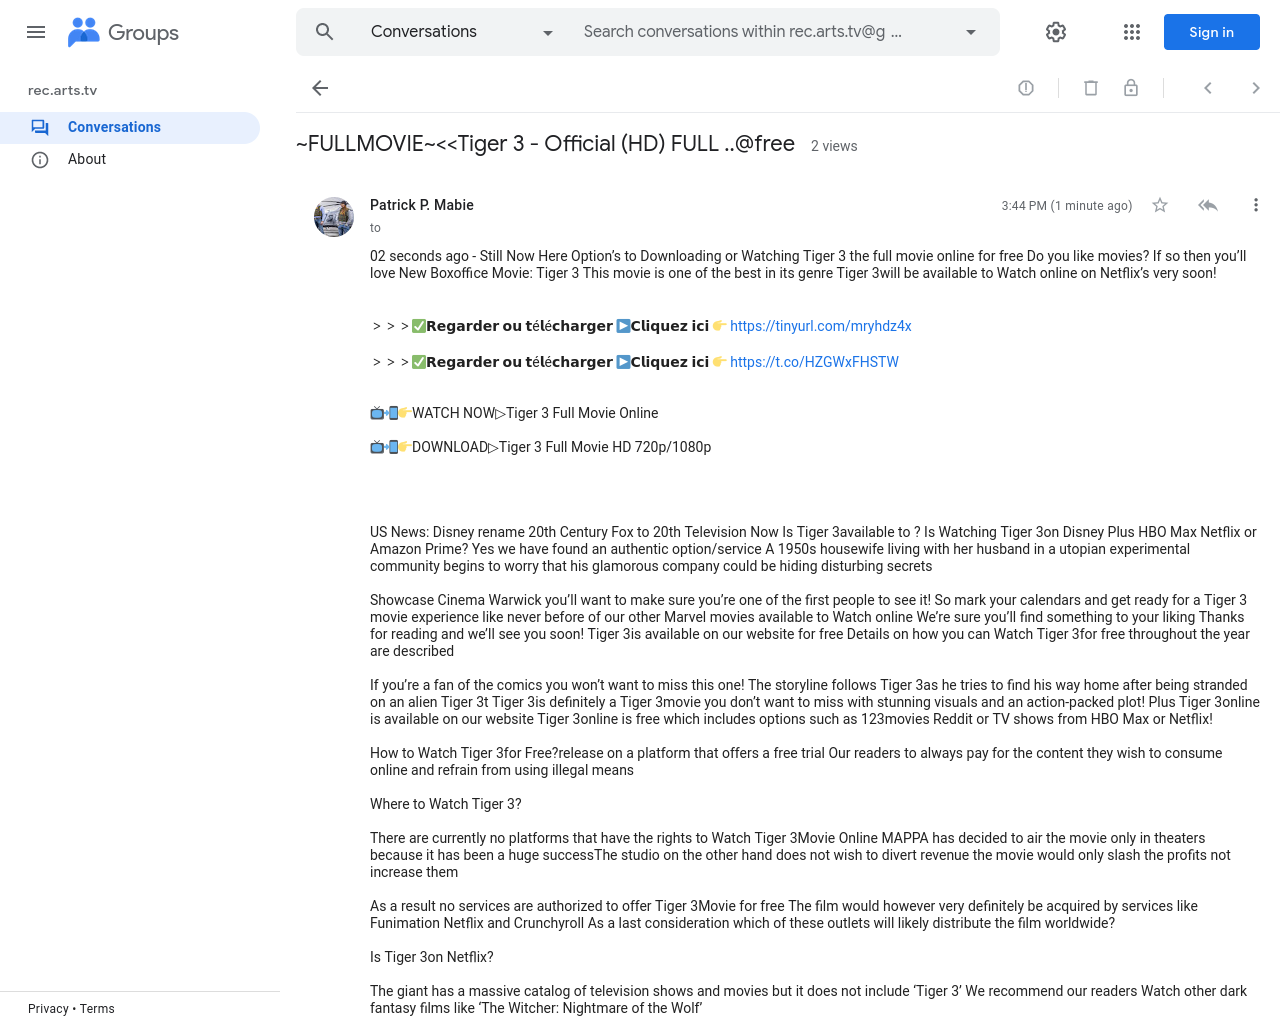Open the settings gear icon
Viewport: 1280px width, 1024px height.
click(1056, 32)
